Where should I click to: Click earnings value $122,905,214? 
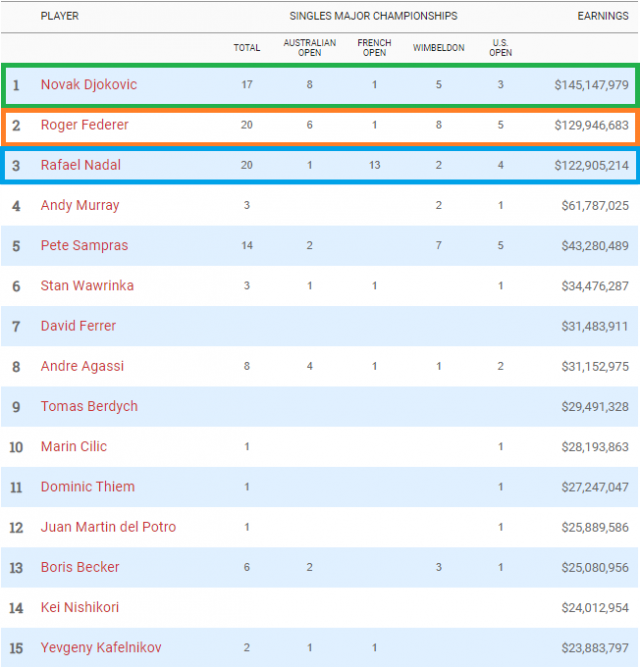591,165
